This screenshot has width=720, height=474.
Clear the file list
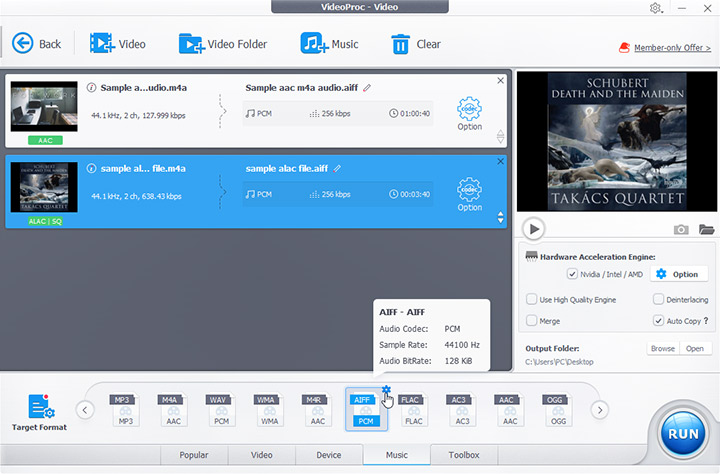416,44
